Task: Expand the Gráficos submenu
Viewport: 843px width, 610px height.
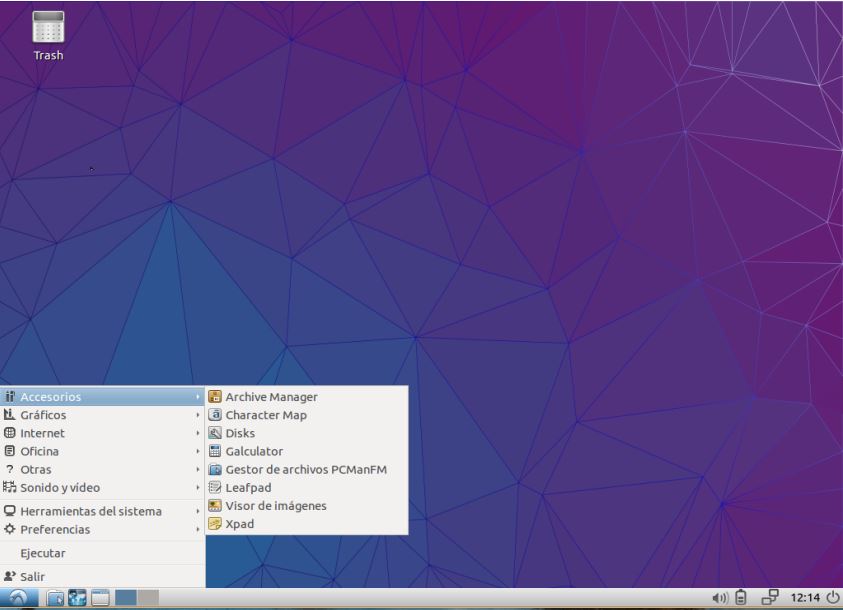Action: pos(43,415)
